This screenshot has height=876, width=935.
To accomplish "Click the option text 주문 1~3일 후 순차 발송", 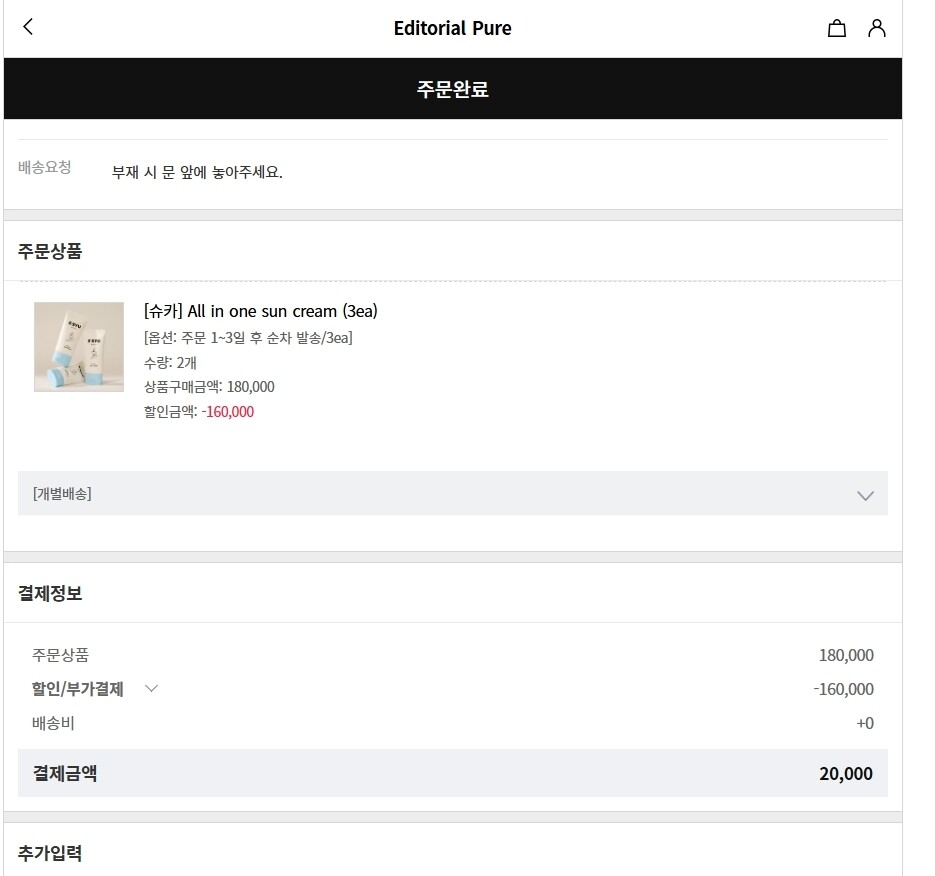I will 250,338.
